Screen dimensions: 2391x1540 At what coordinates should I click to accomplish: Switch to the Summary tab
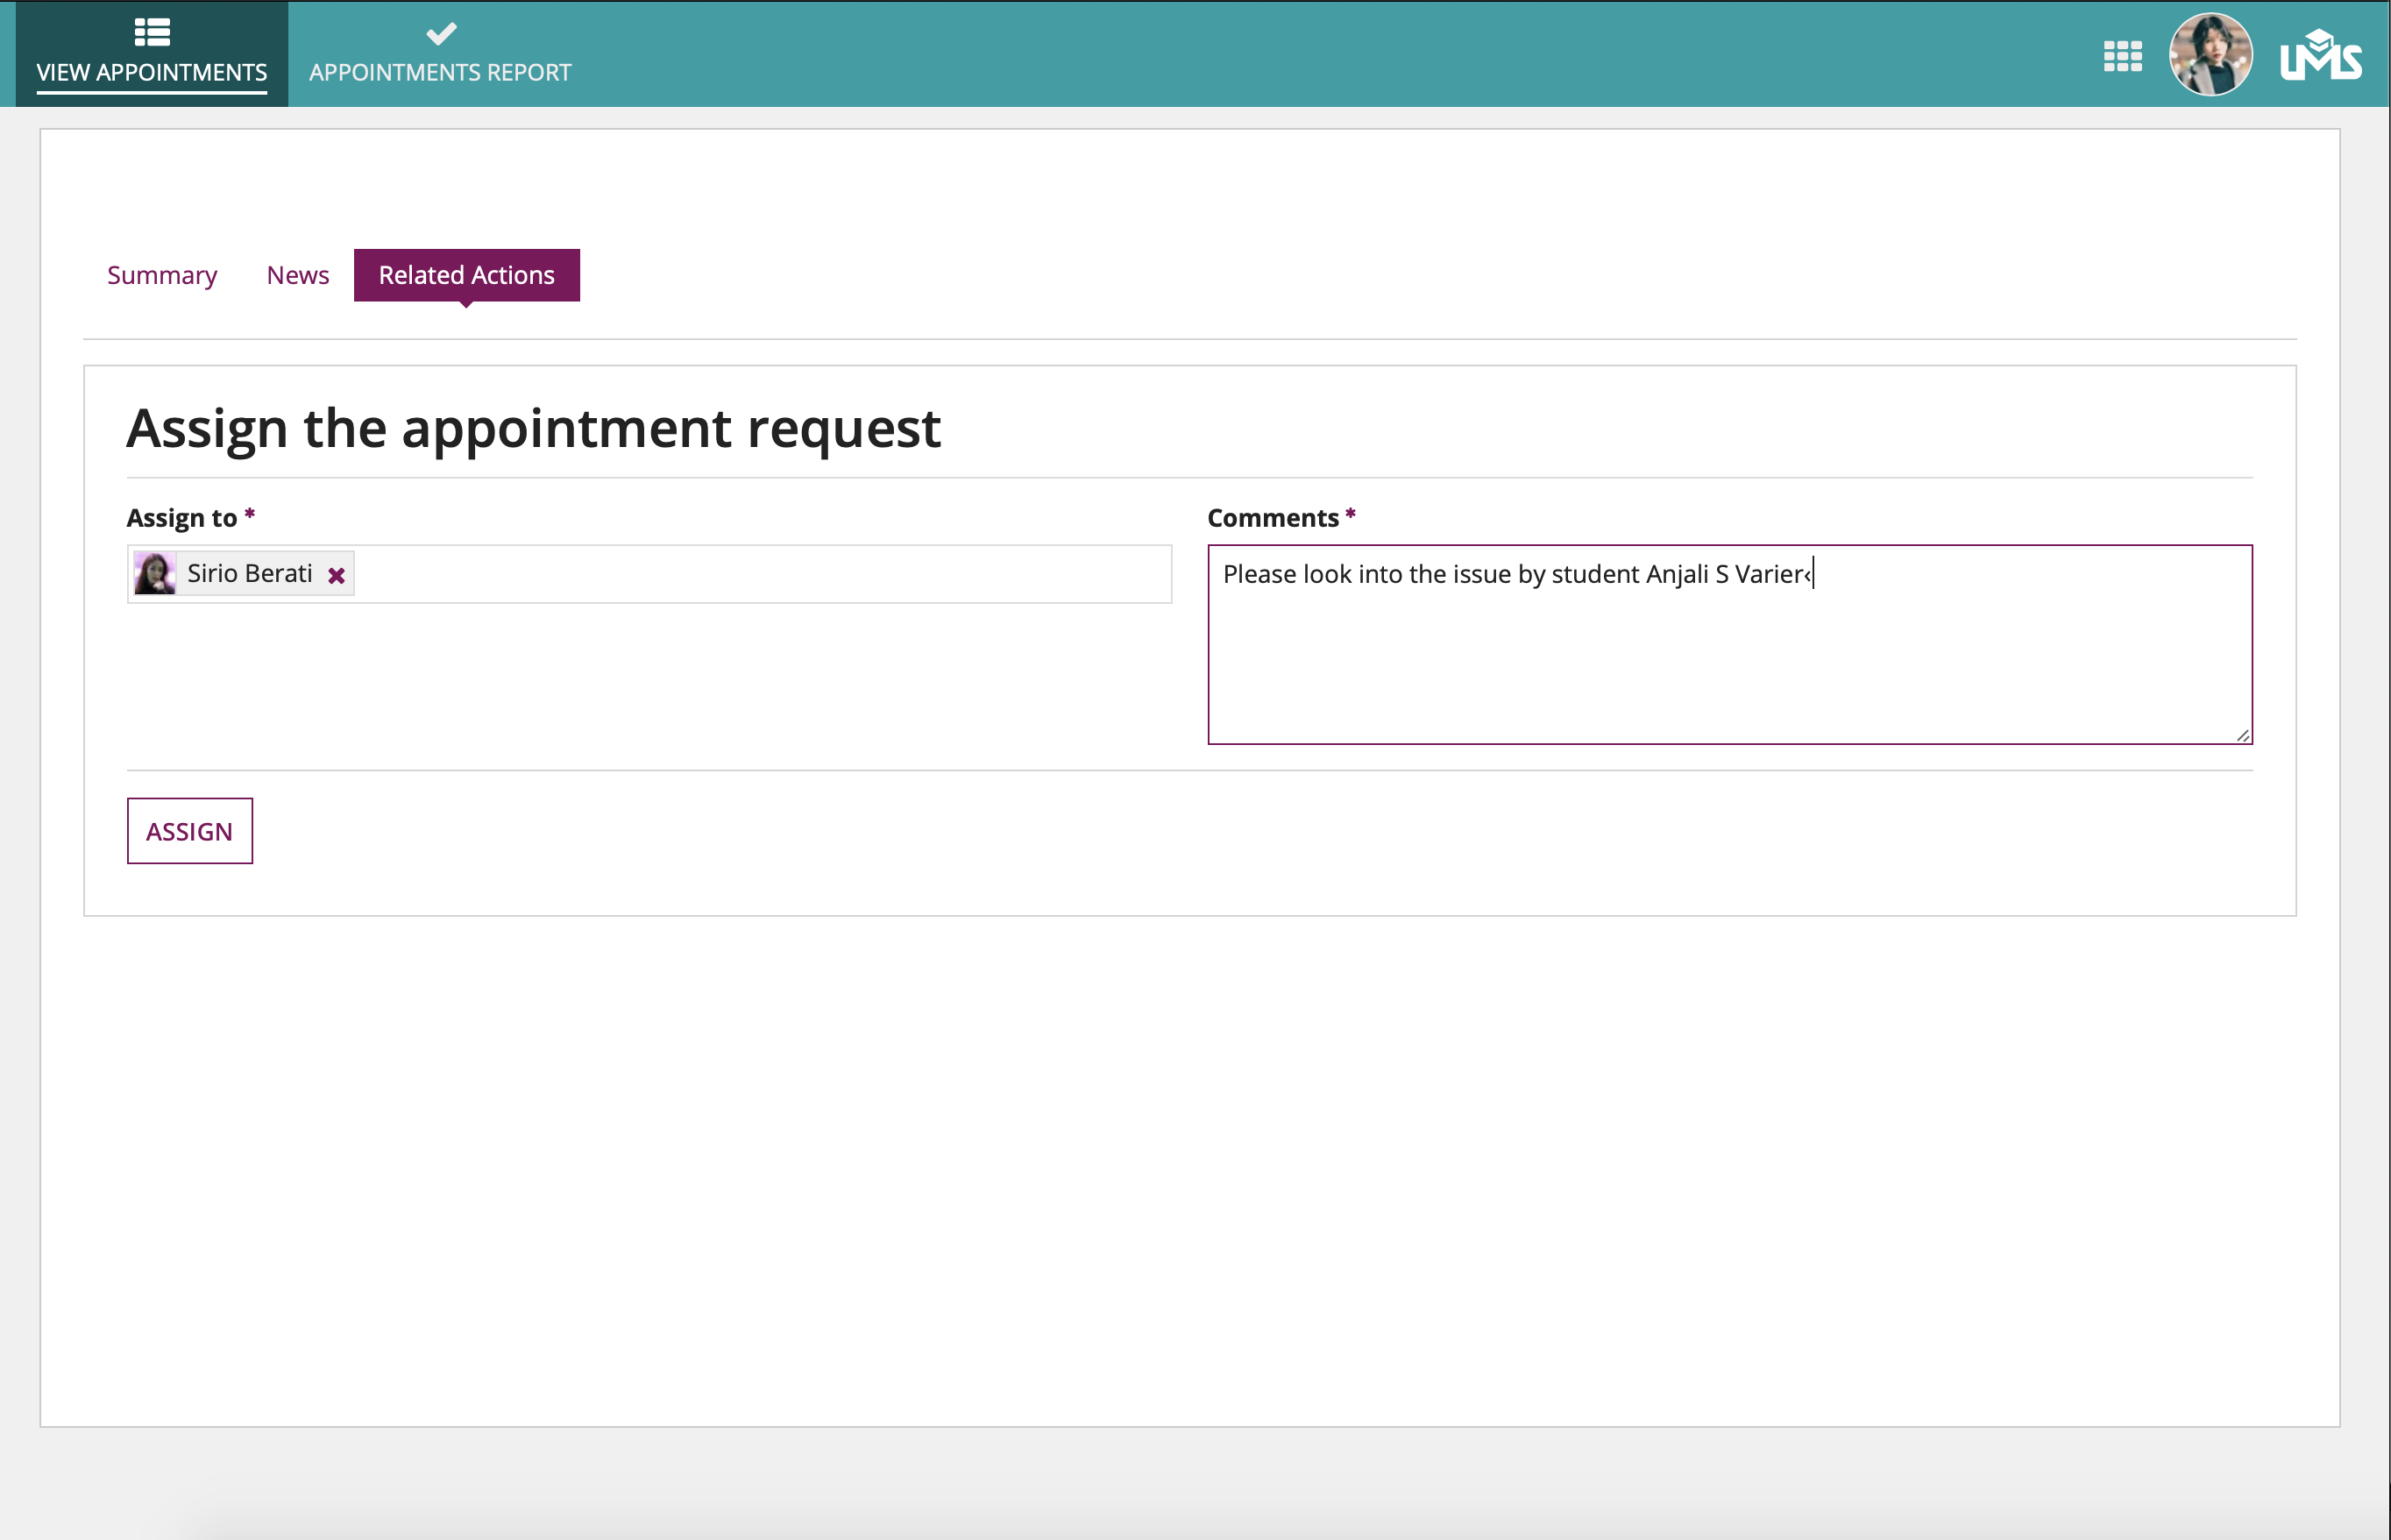pos(162,275)
